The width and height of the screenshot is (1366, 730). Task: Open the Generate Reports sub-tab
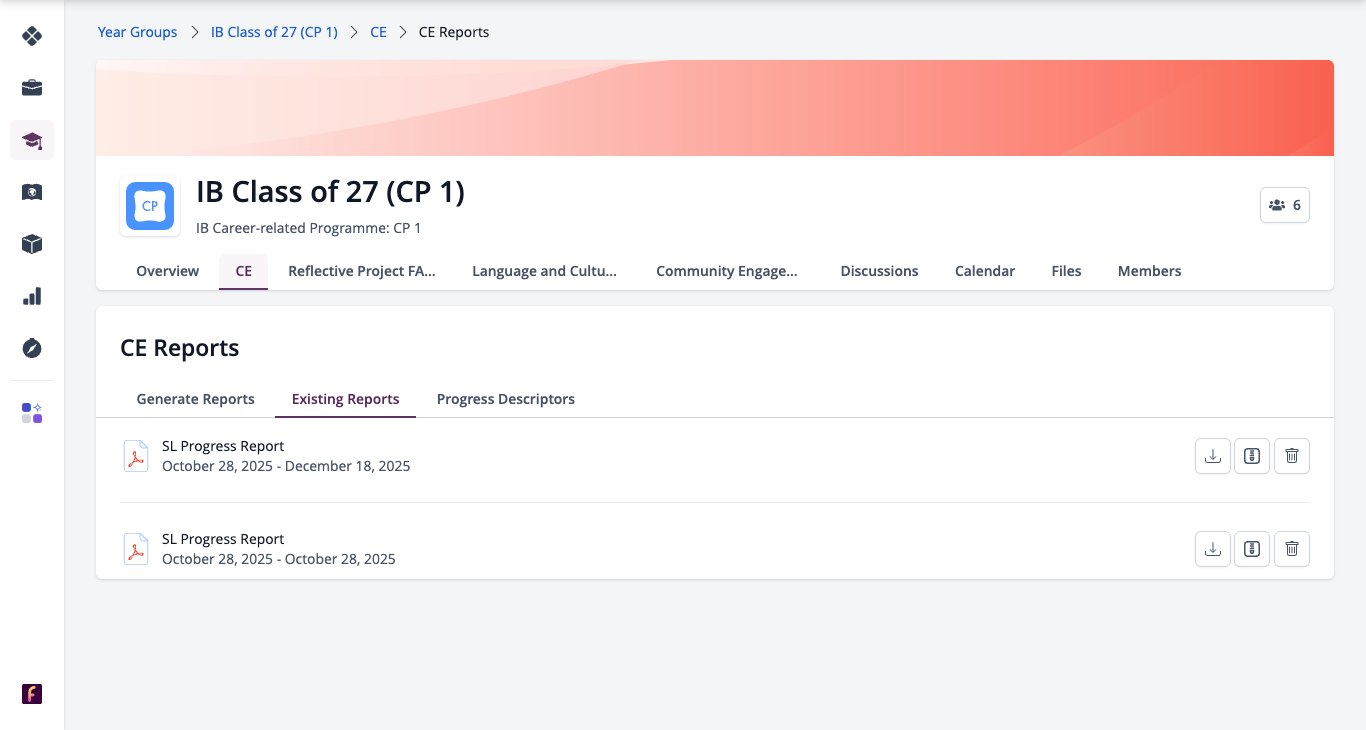196,399
